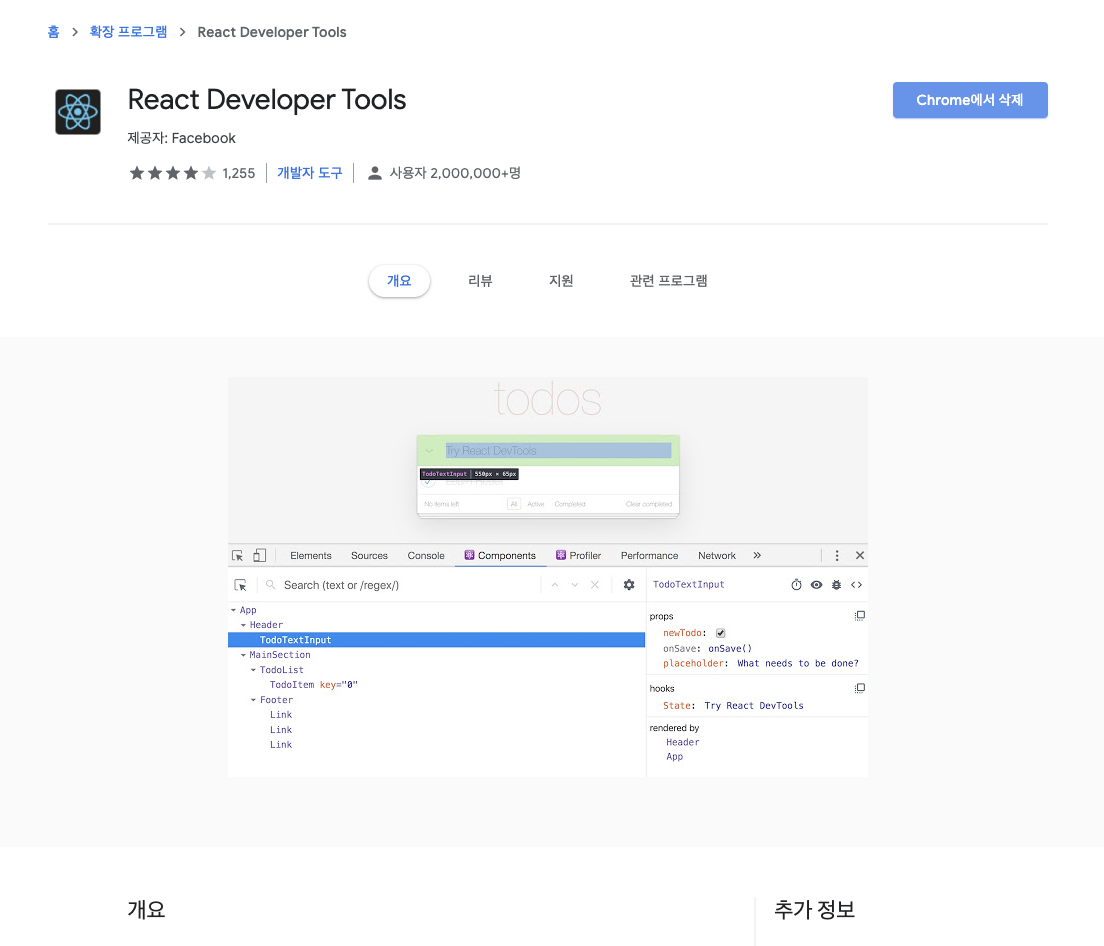Collapse the MainSection tree node

[244, 655]
